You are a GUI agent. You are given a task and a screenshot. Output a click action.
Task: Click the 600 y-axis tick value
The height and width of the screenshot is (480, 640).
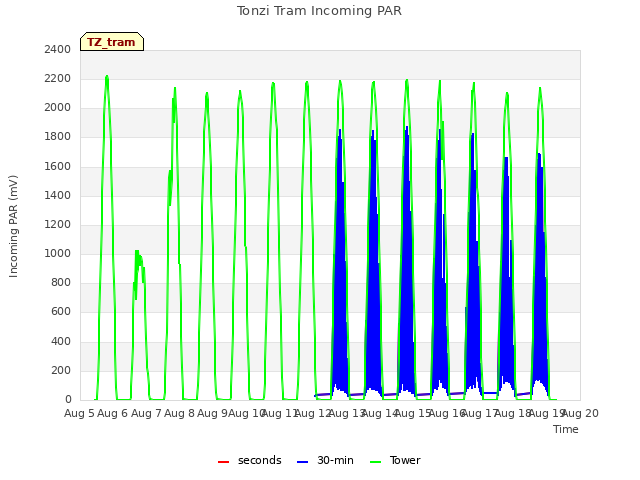tap(61, 312)
